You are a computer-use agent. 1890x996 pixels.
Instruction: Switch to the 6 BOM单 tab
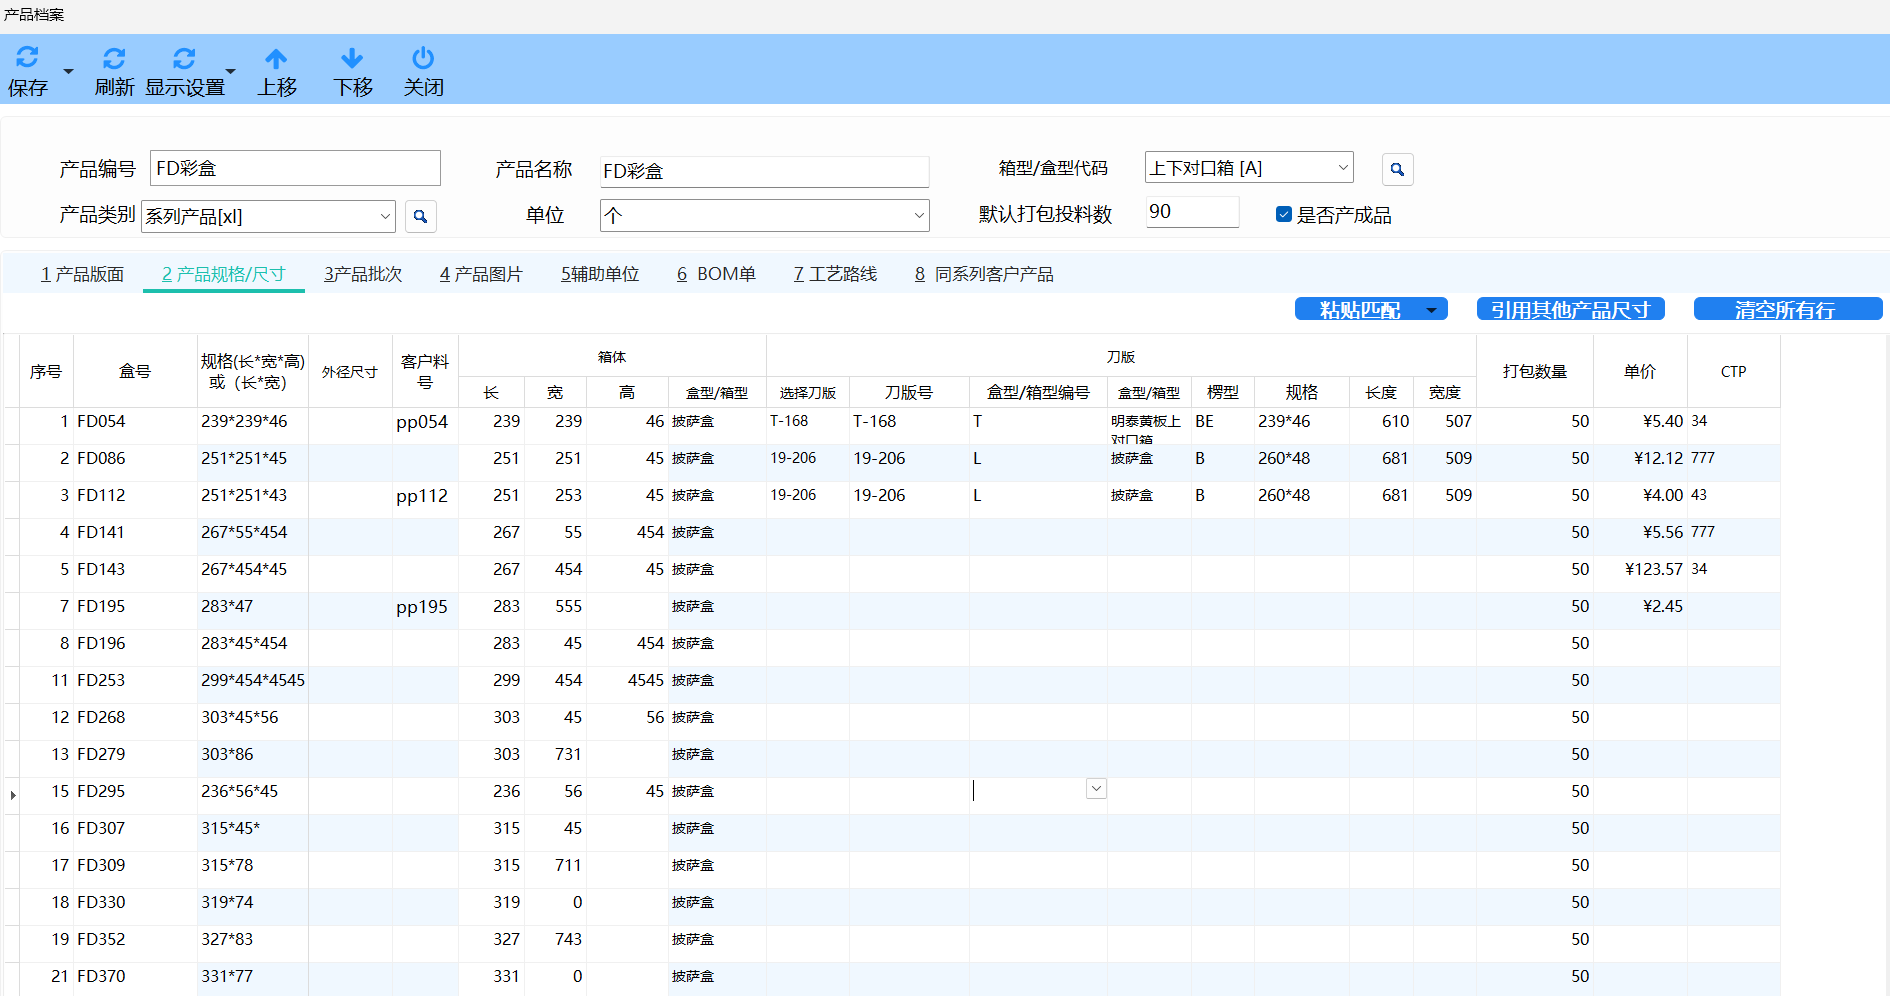(716, 273)
